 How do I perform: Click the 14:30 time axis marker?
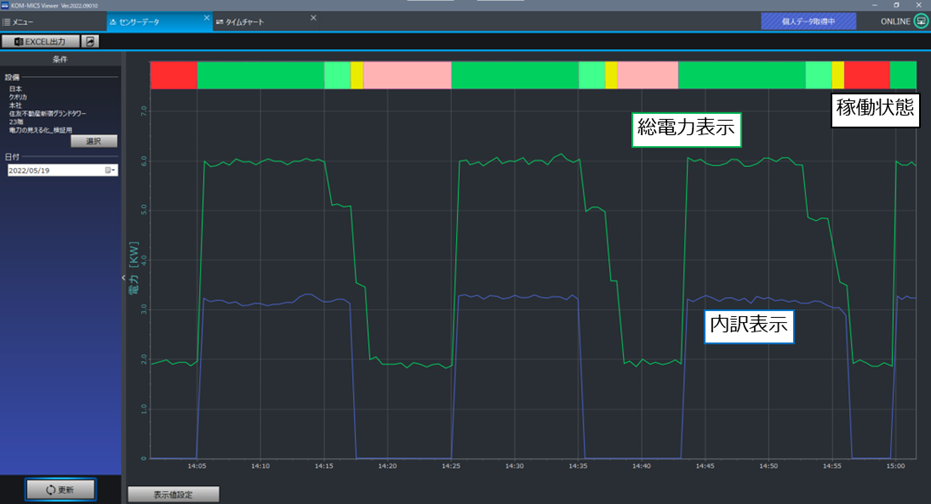[x=514, y=466]
